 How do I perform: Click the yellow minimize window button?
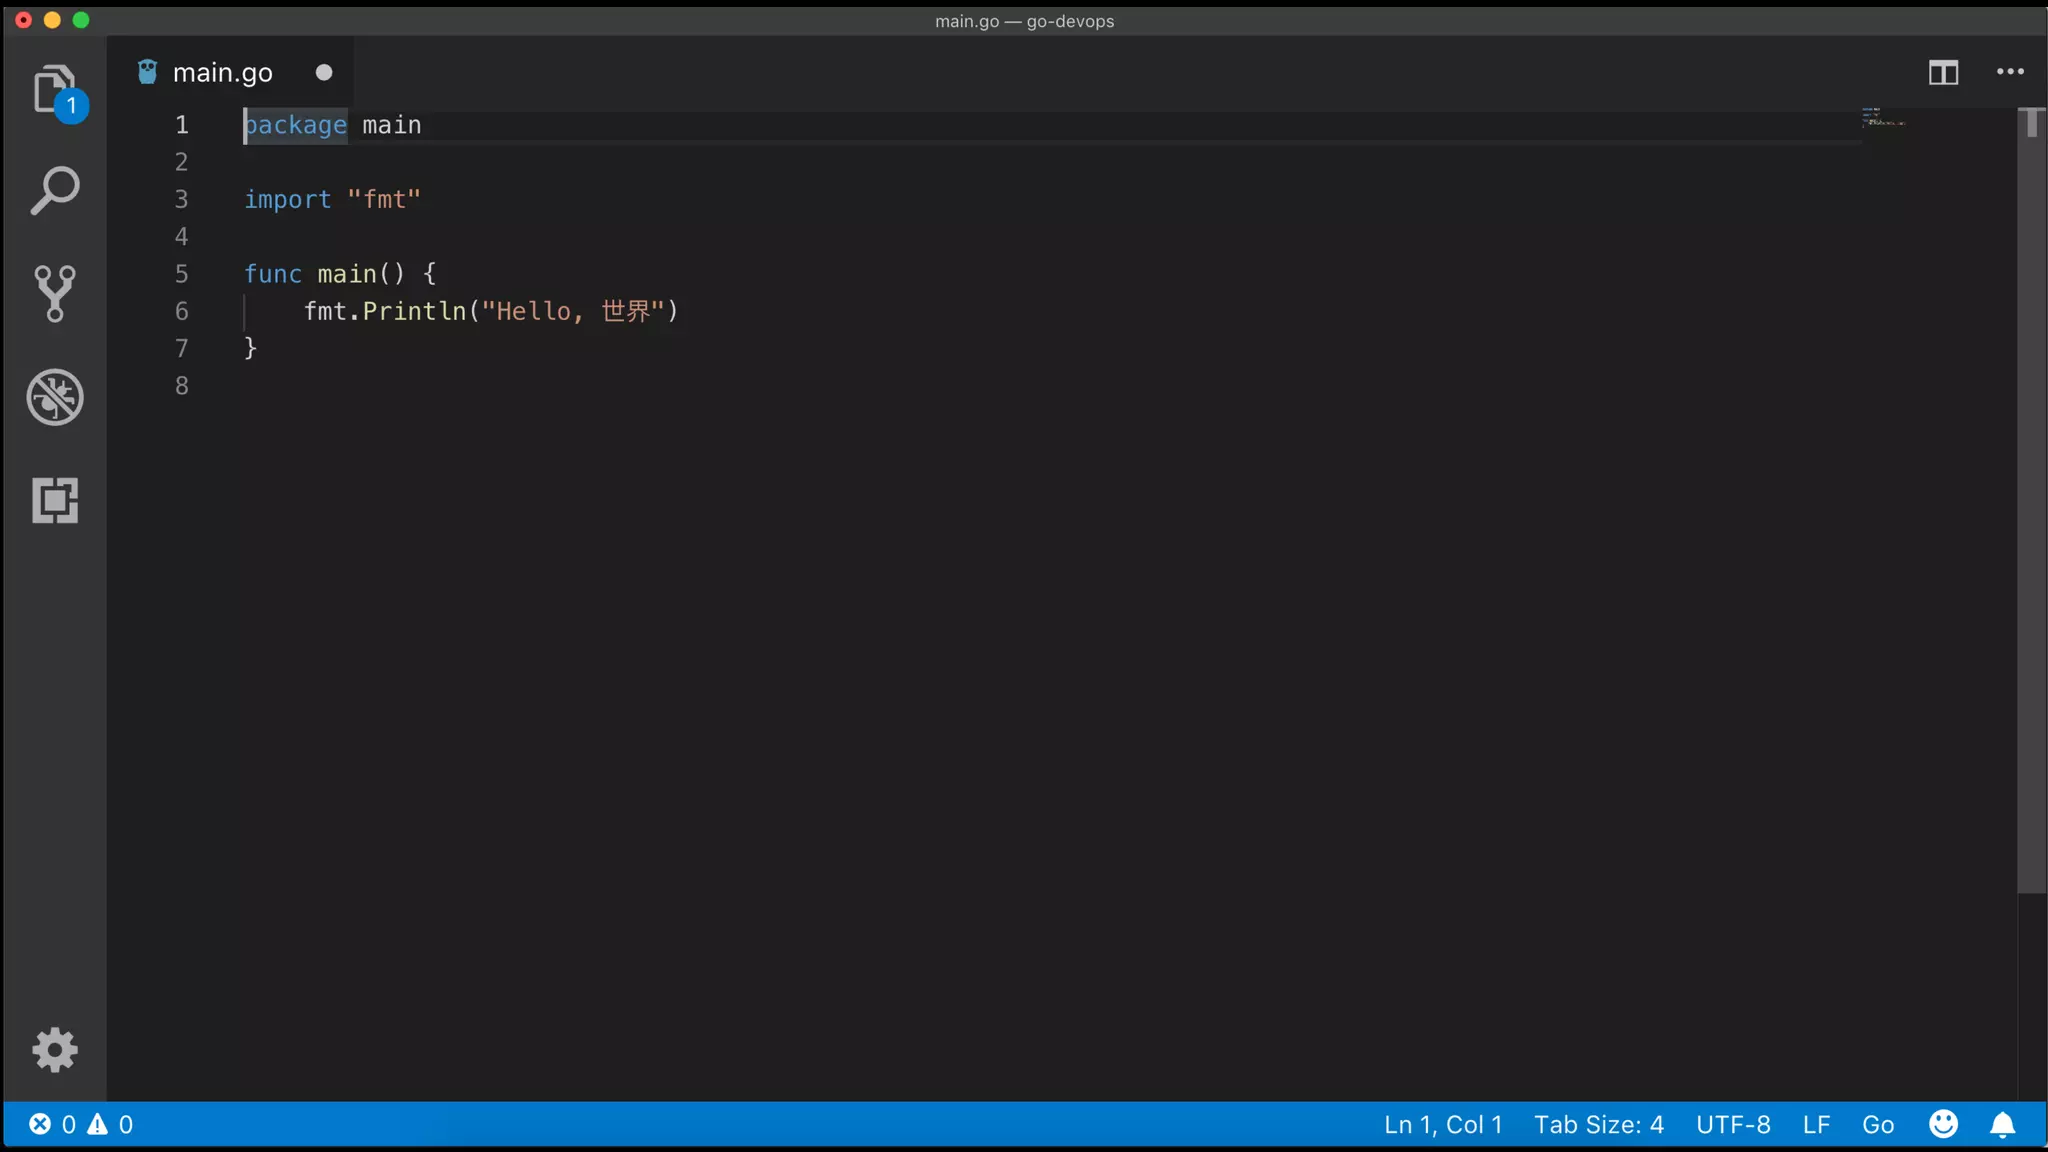coord(52,20)
